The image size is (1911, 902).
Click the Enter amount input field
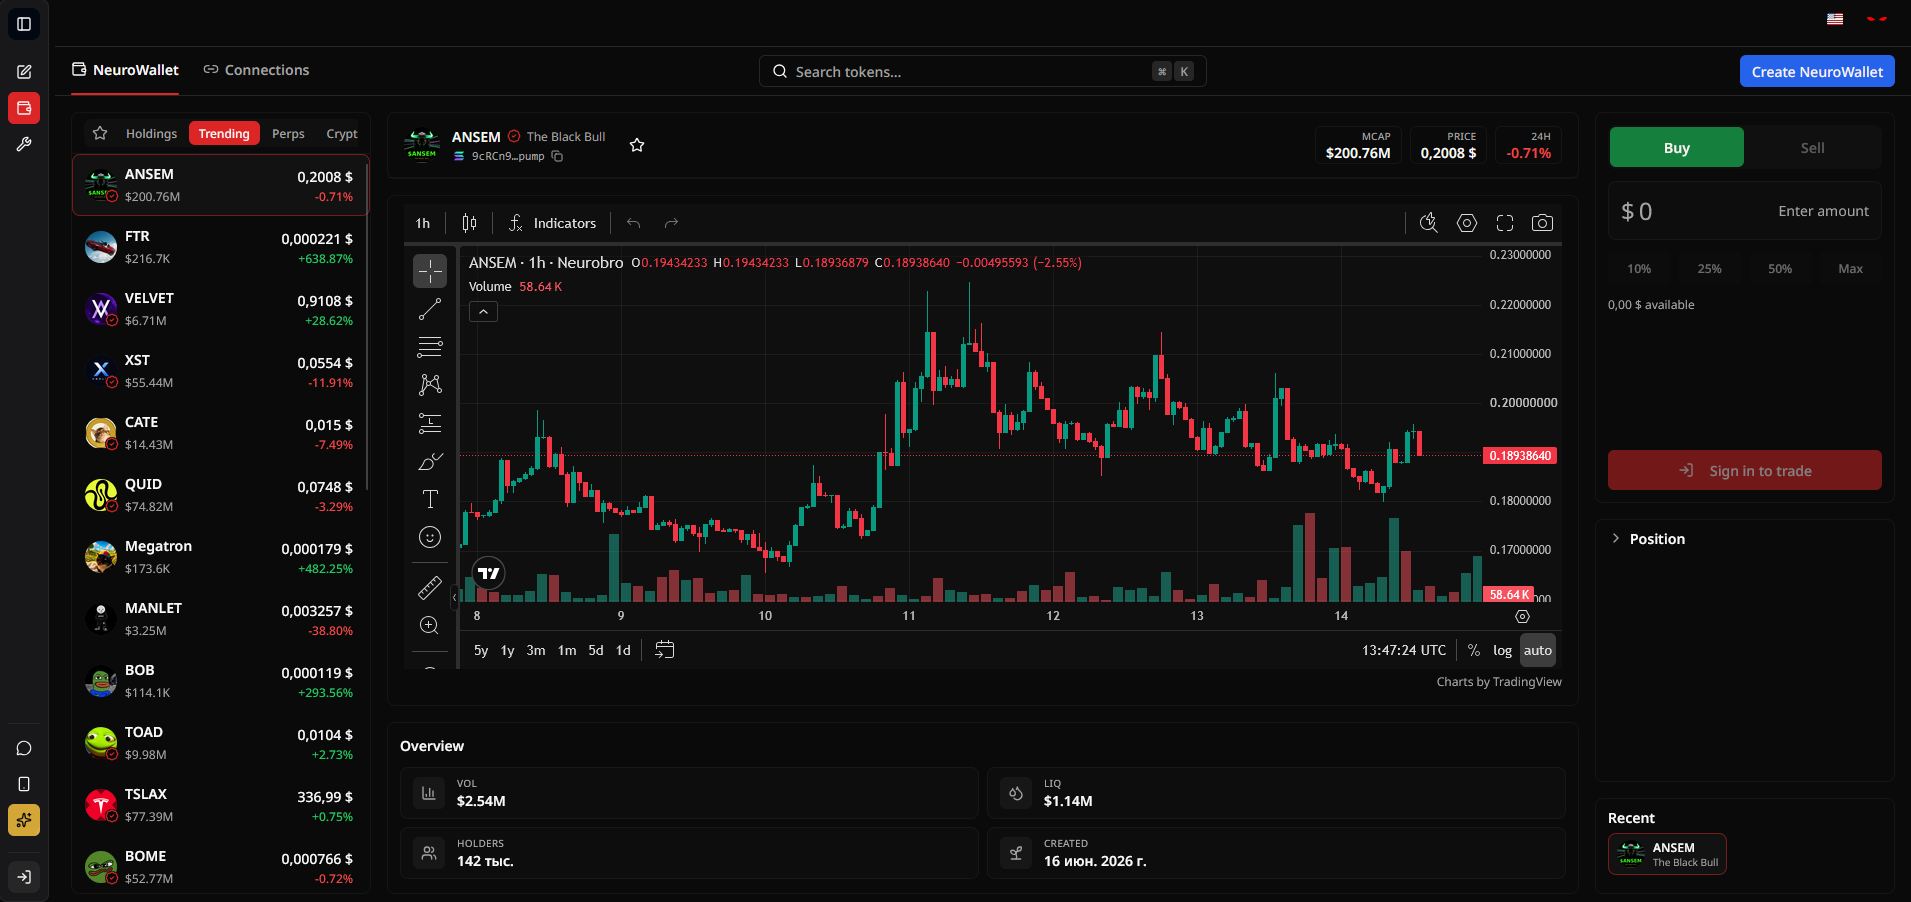point(1745,211)
